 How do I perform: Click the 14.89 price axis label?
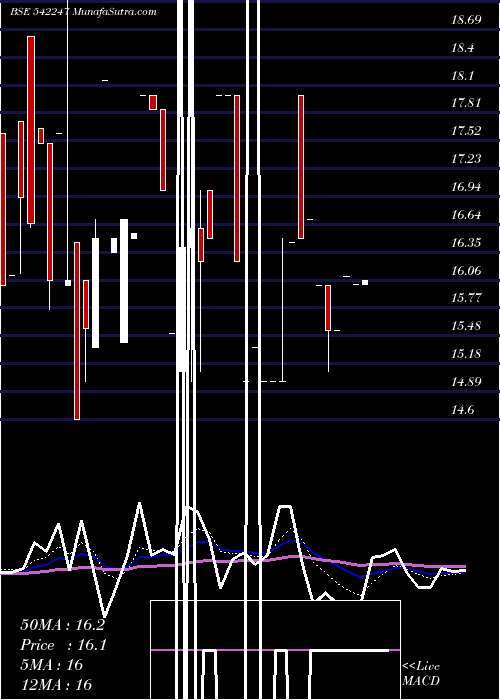tap(466, 382)
